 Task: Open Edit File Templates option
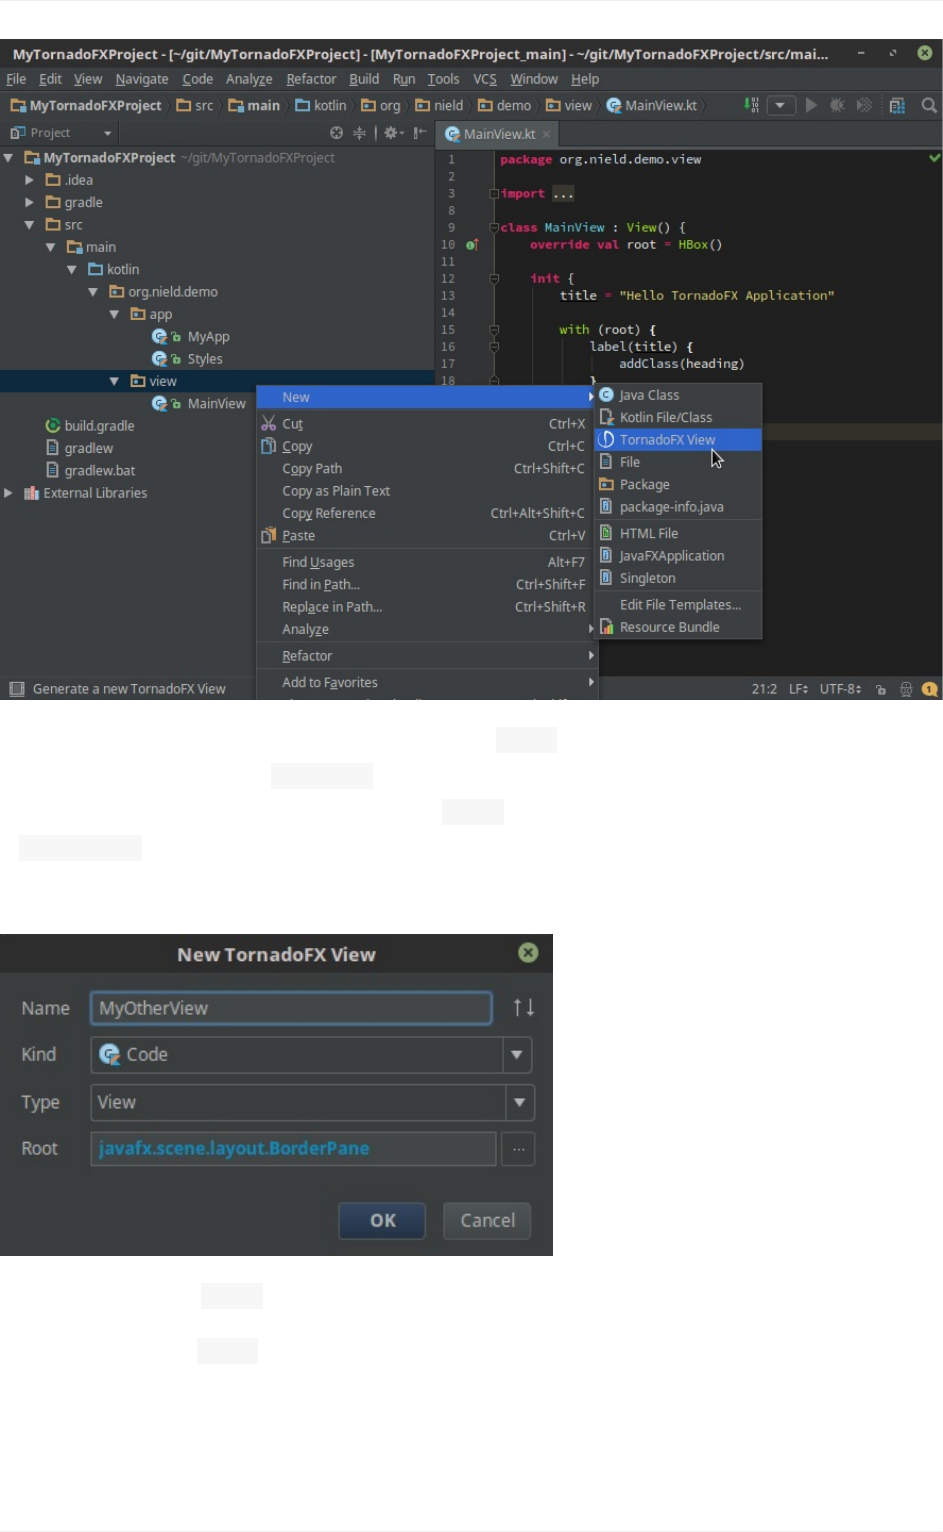pyautogui.click(x=678, y=605)
